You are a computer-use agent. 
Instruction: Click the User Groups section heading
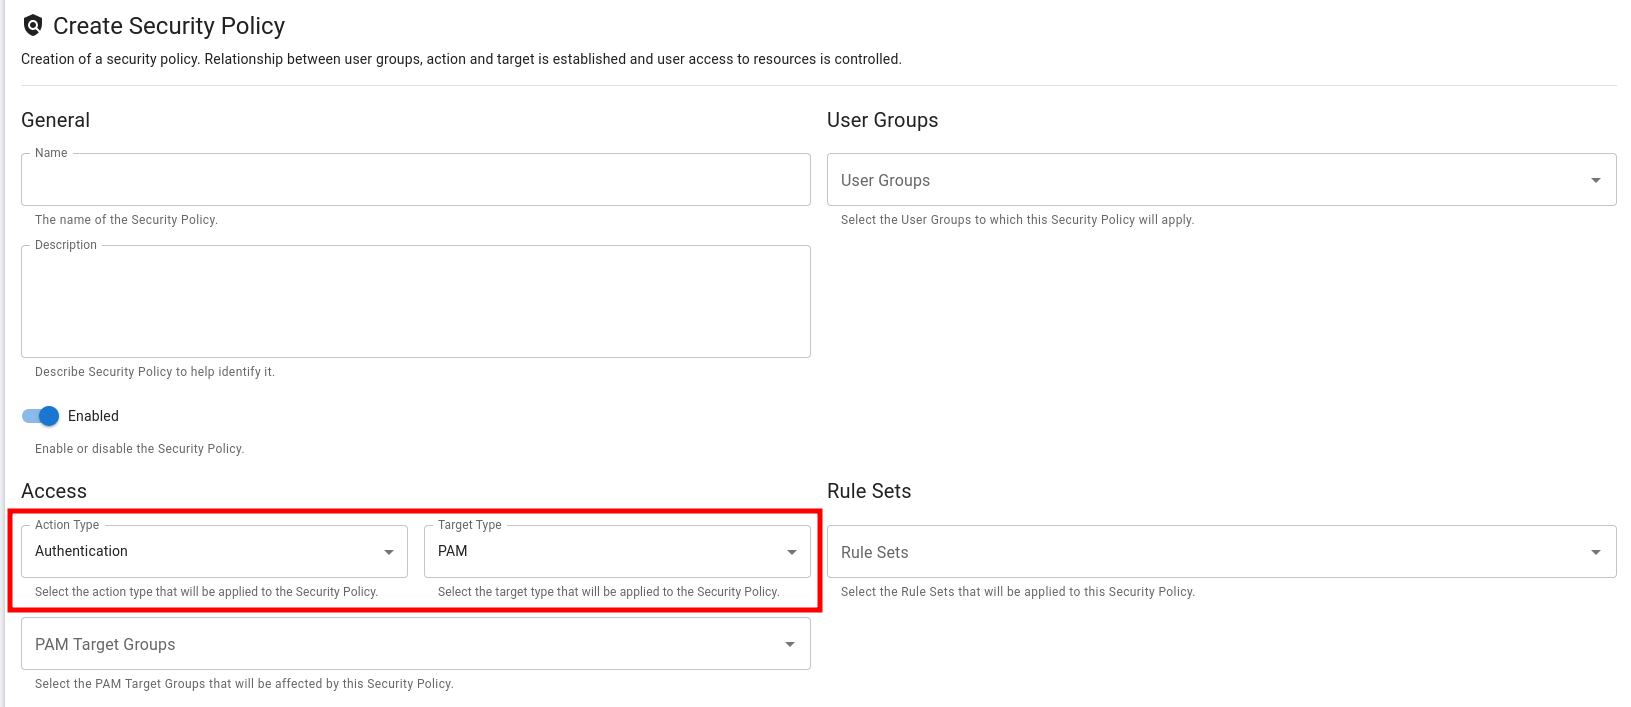pyautogui.click(x=882, y=120)
